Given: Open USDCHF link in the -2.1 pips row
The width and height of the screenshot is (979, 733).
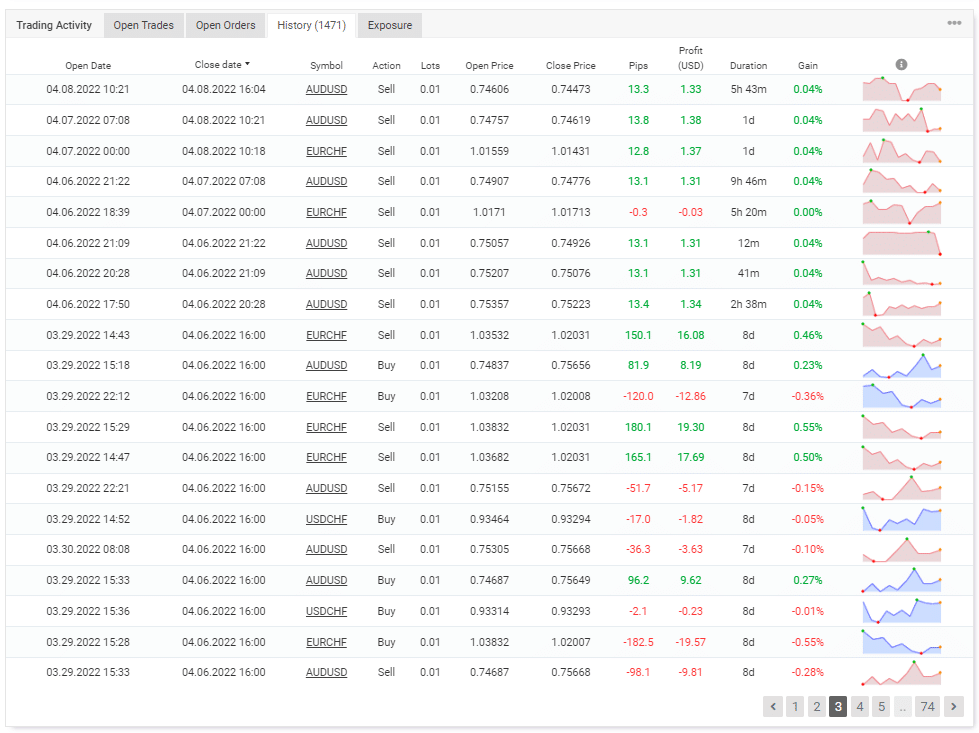Looking at the screenshot, I should pyautogui.click(x=327, y=611).
